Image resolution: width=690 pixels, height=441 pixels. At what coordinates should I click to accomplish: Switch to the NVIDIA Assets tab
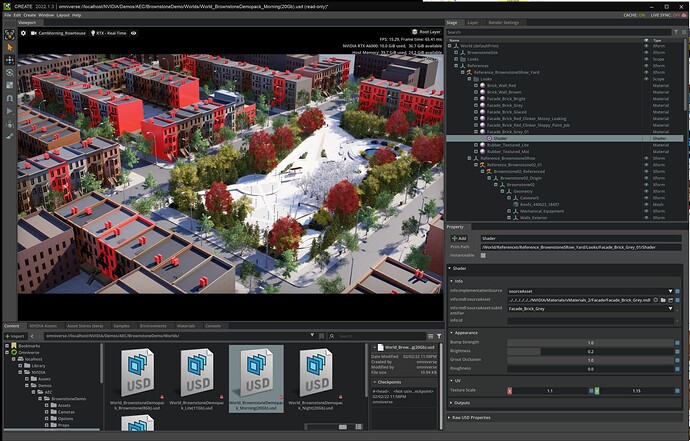tap(43, 326)
